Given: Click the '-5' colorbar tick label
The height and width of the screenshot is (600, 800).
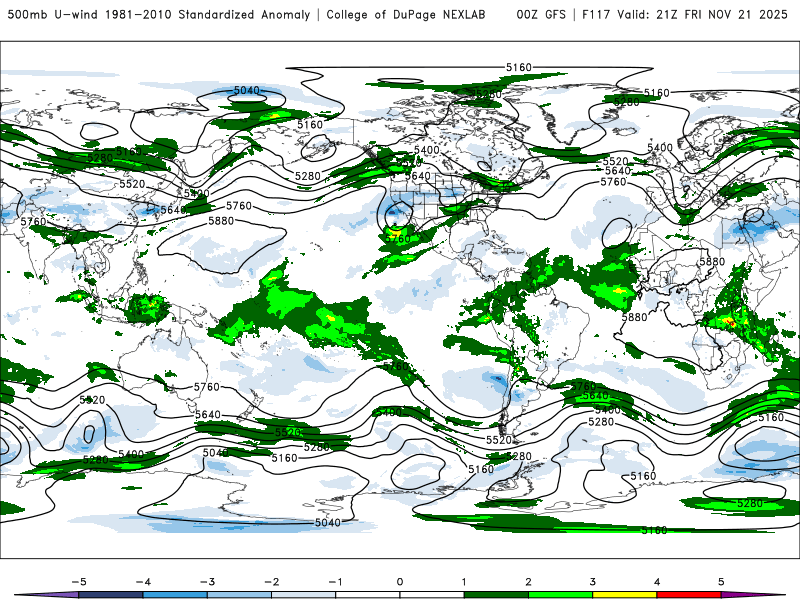Looking at the screenshot, I should click(x=79, y=582).
